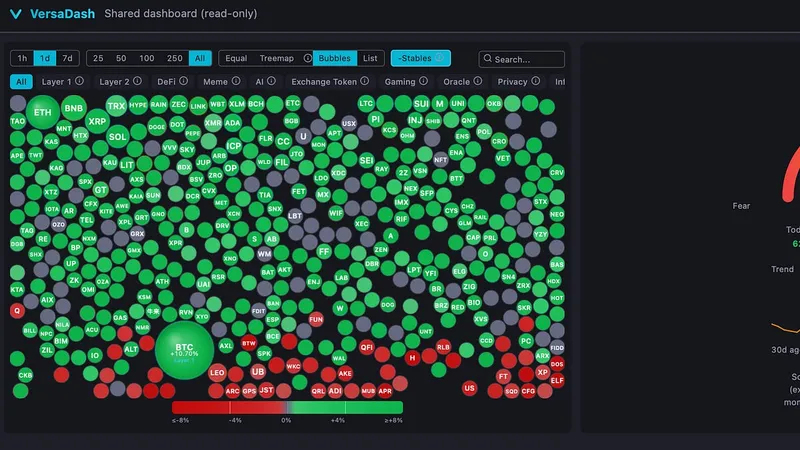Select the BNB bubble
800x450 pixels.
[73, 108]
